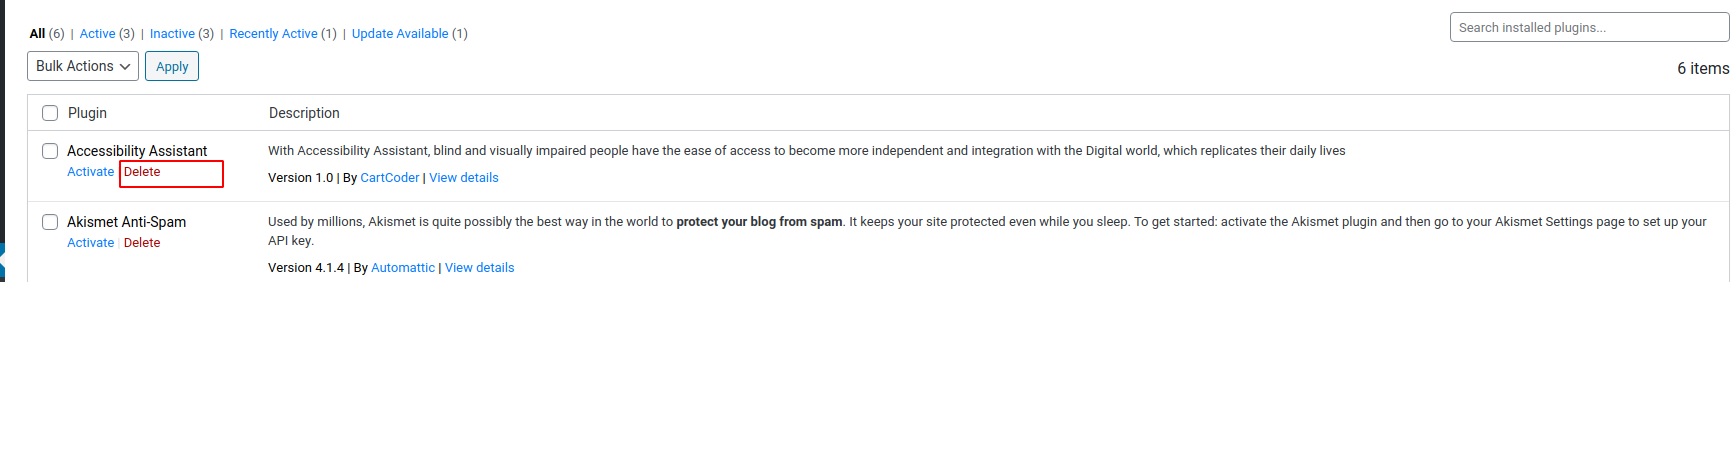Select the Akismet Anti-Spam checkbox
Screen dimensions: 1736x460
pos(50,222)
